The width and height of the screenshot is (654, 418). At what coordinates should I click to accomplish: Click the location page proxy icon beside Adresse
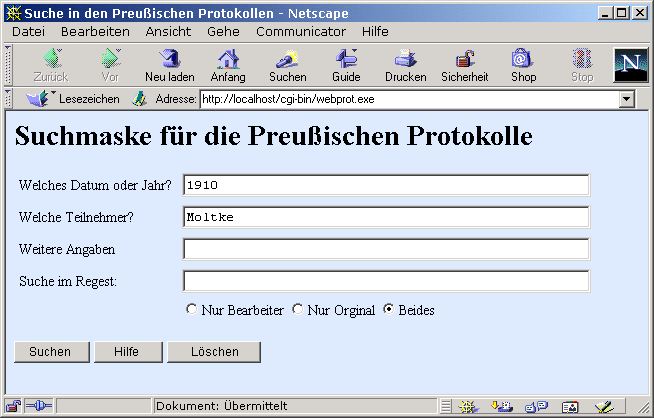139,99
